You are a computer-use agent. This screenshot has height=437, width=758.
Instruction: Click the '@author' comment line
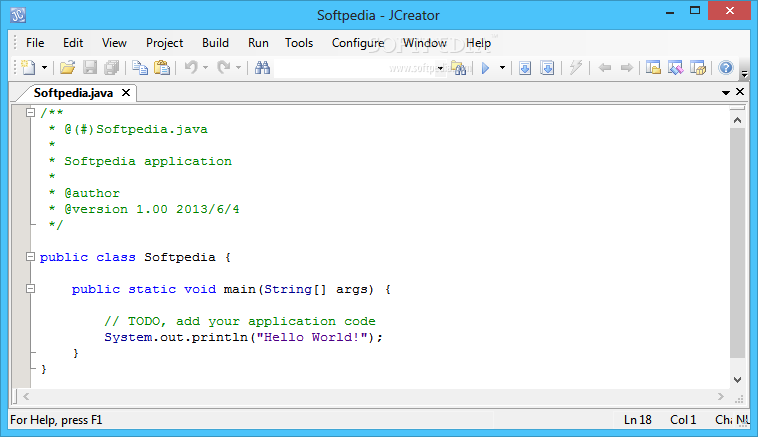92,193
